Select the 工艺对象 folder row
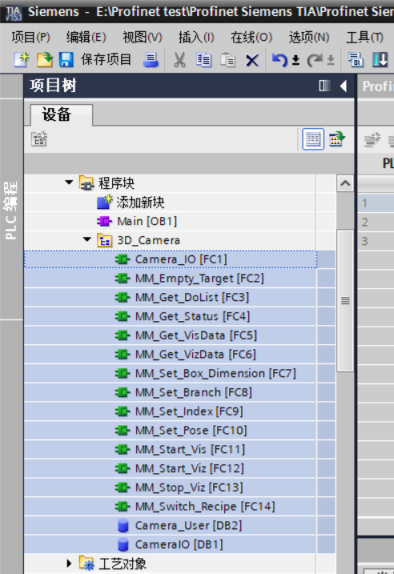394x574 pixels. point(170,564)
